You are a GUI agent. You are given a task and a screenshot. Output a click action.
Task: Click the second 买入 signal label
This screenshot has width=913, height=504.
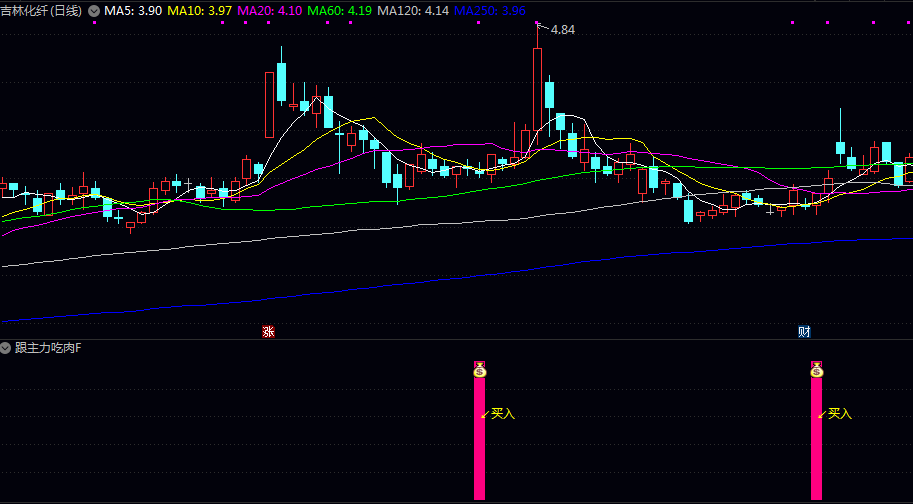pyautogui.click(x=840, y=414)
